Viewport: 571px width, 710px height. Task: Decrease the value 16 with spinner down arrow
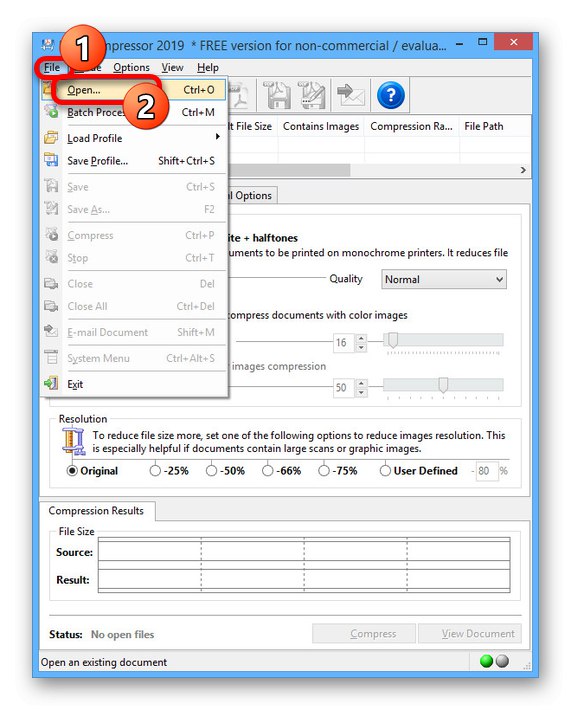(x=361, y=347)
